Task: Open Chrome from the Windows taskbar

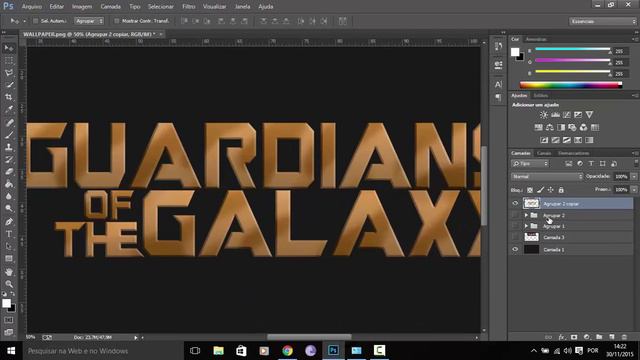Action: click(x=287, y=351)
